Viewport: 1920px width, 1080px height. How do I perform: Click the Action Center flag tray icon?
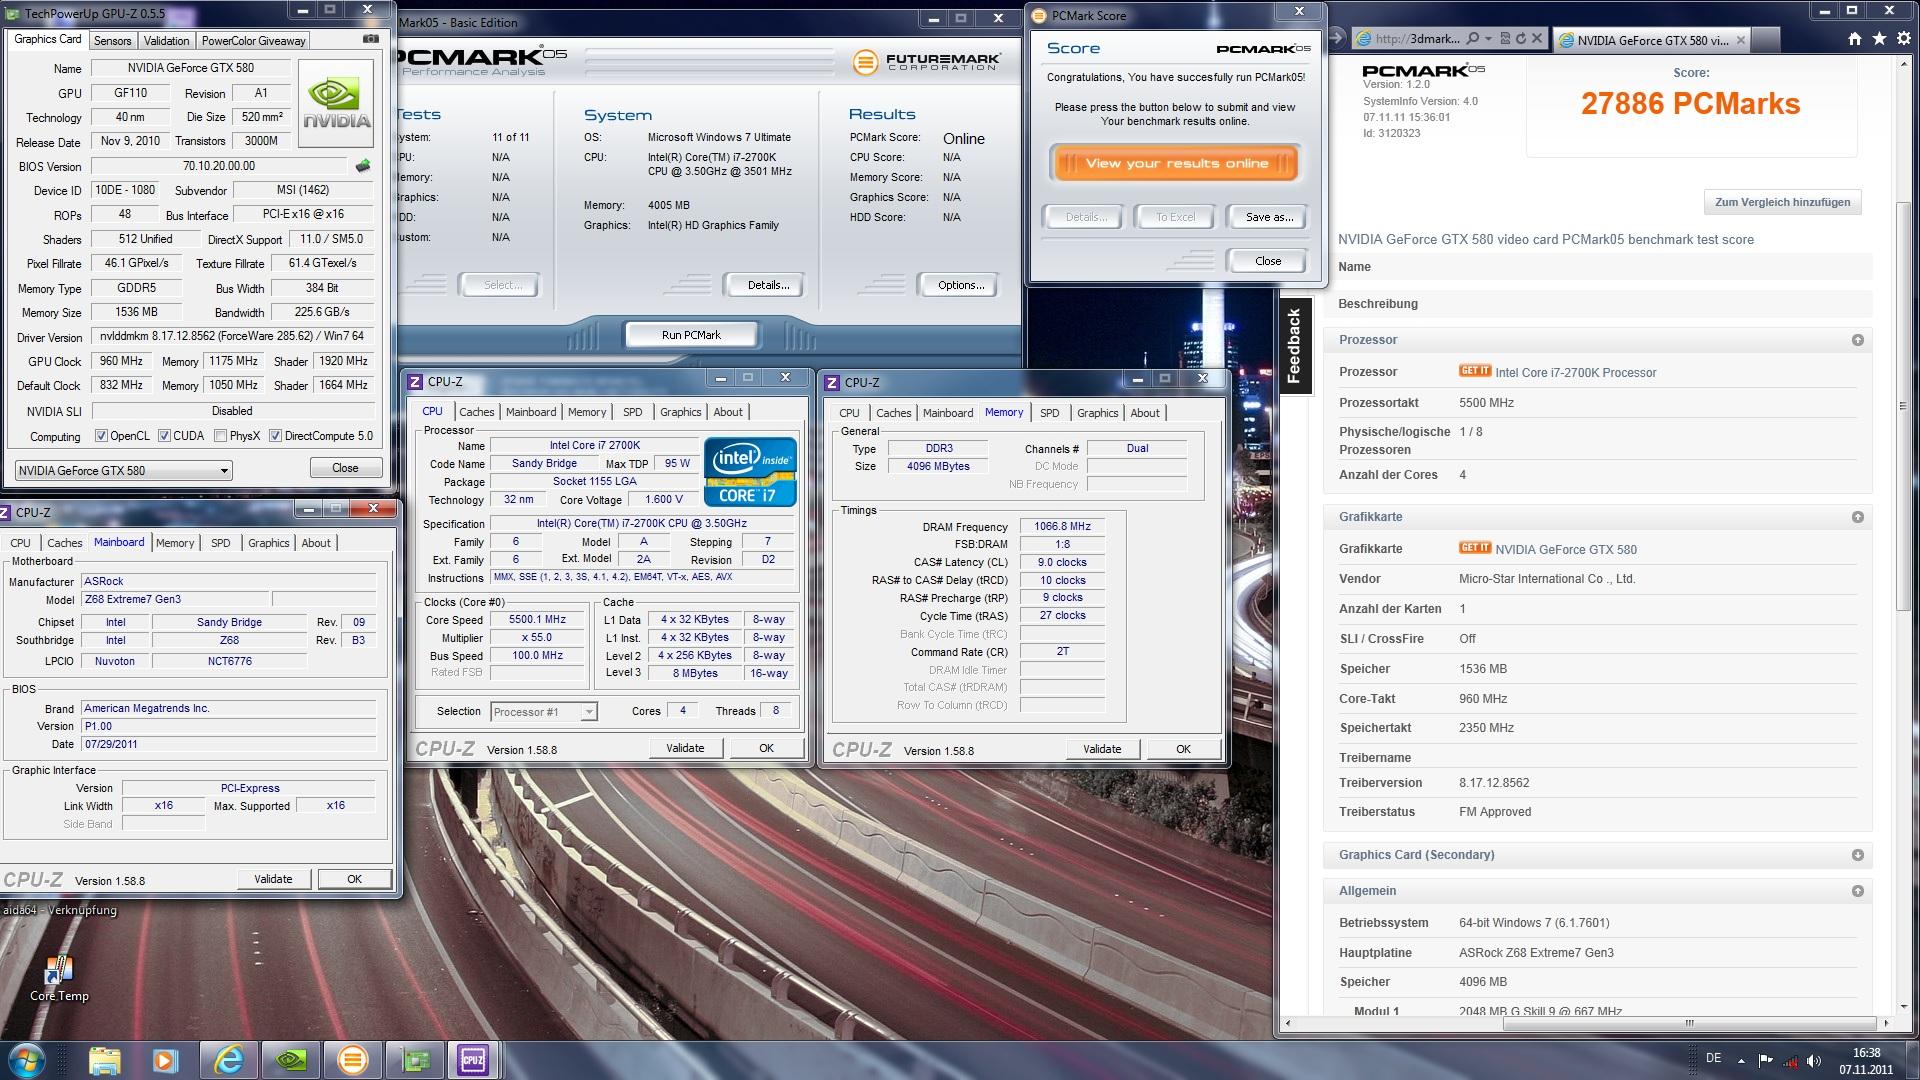[1765, 1061]
